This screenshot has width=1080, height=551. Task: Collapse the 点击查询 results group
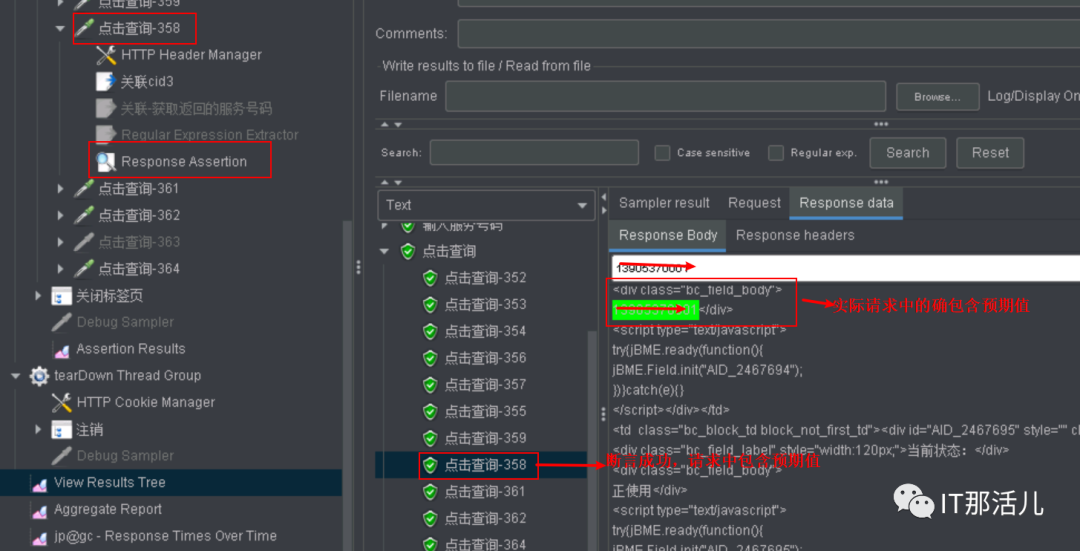[384, 252]
